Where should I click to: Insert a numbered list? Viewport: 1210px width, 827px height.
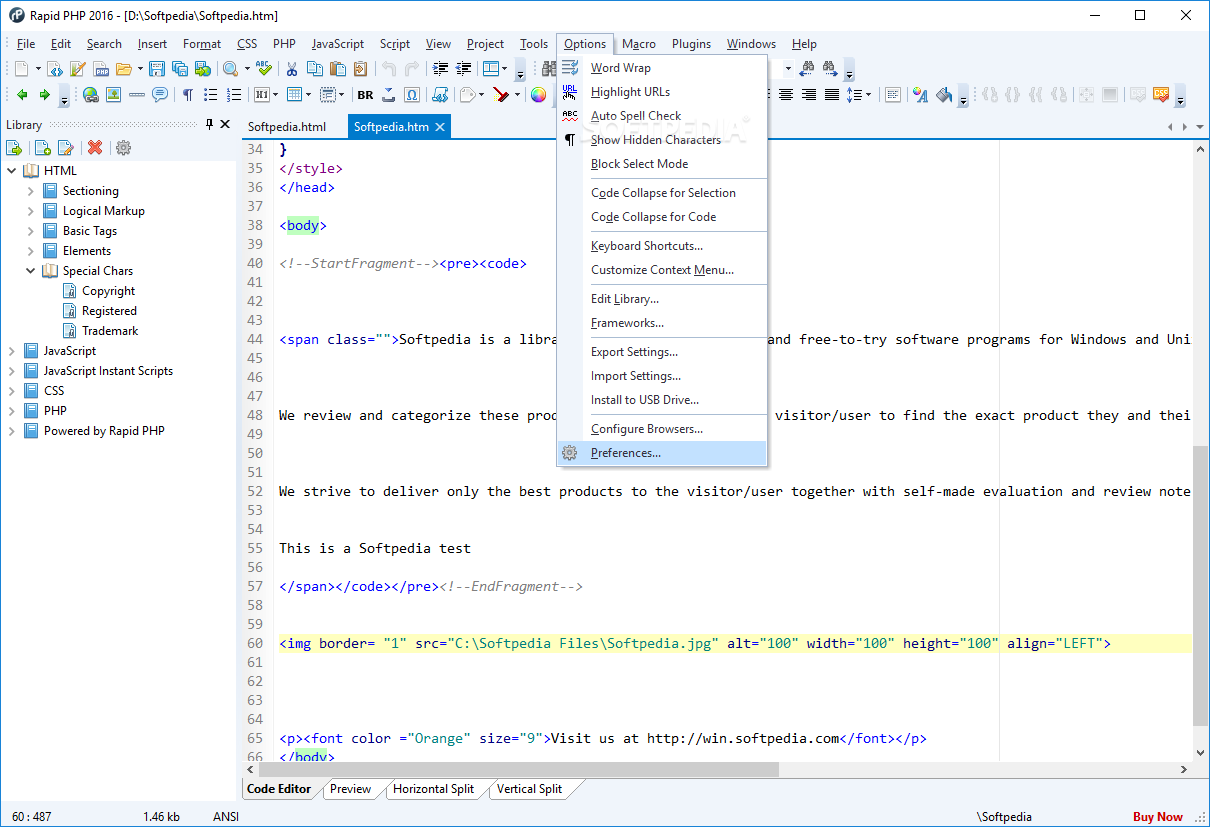pyautogui.click(x=234, y=95)
